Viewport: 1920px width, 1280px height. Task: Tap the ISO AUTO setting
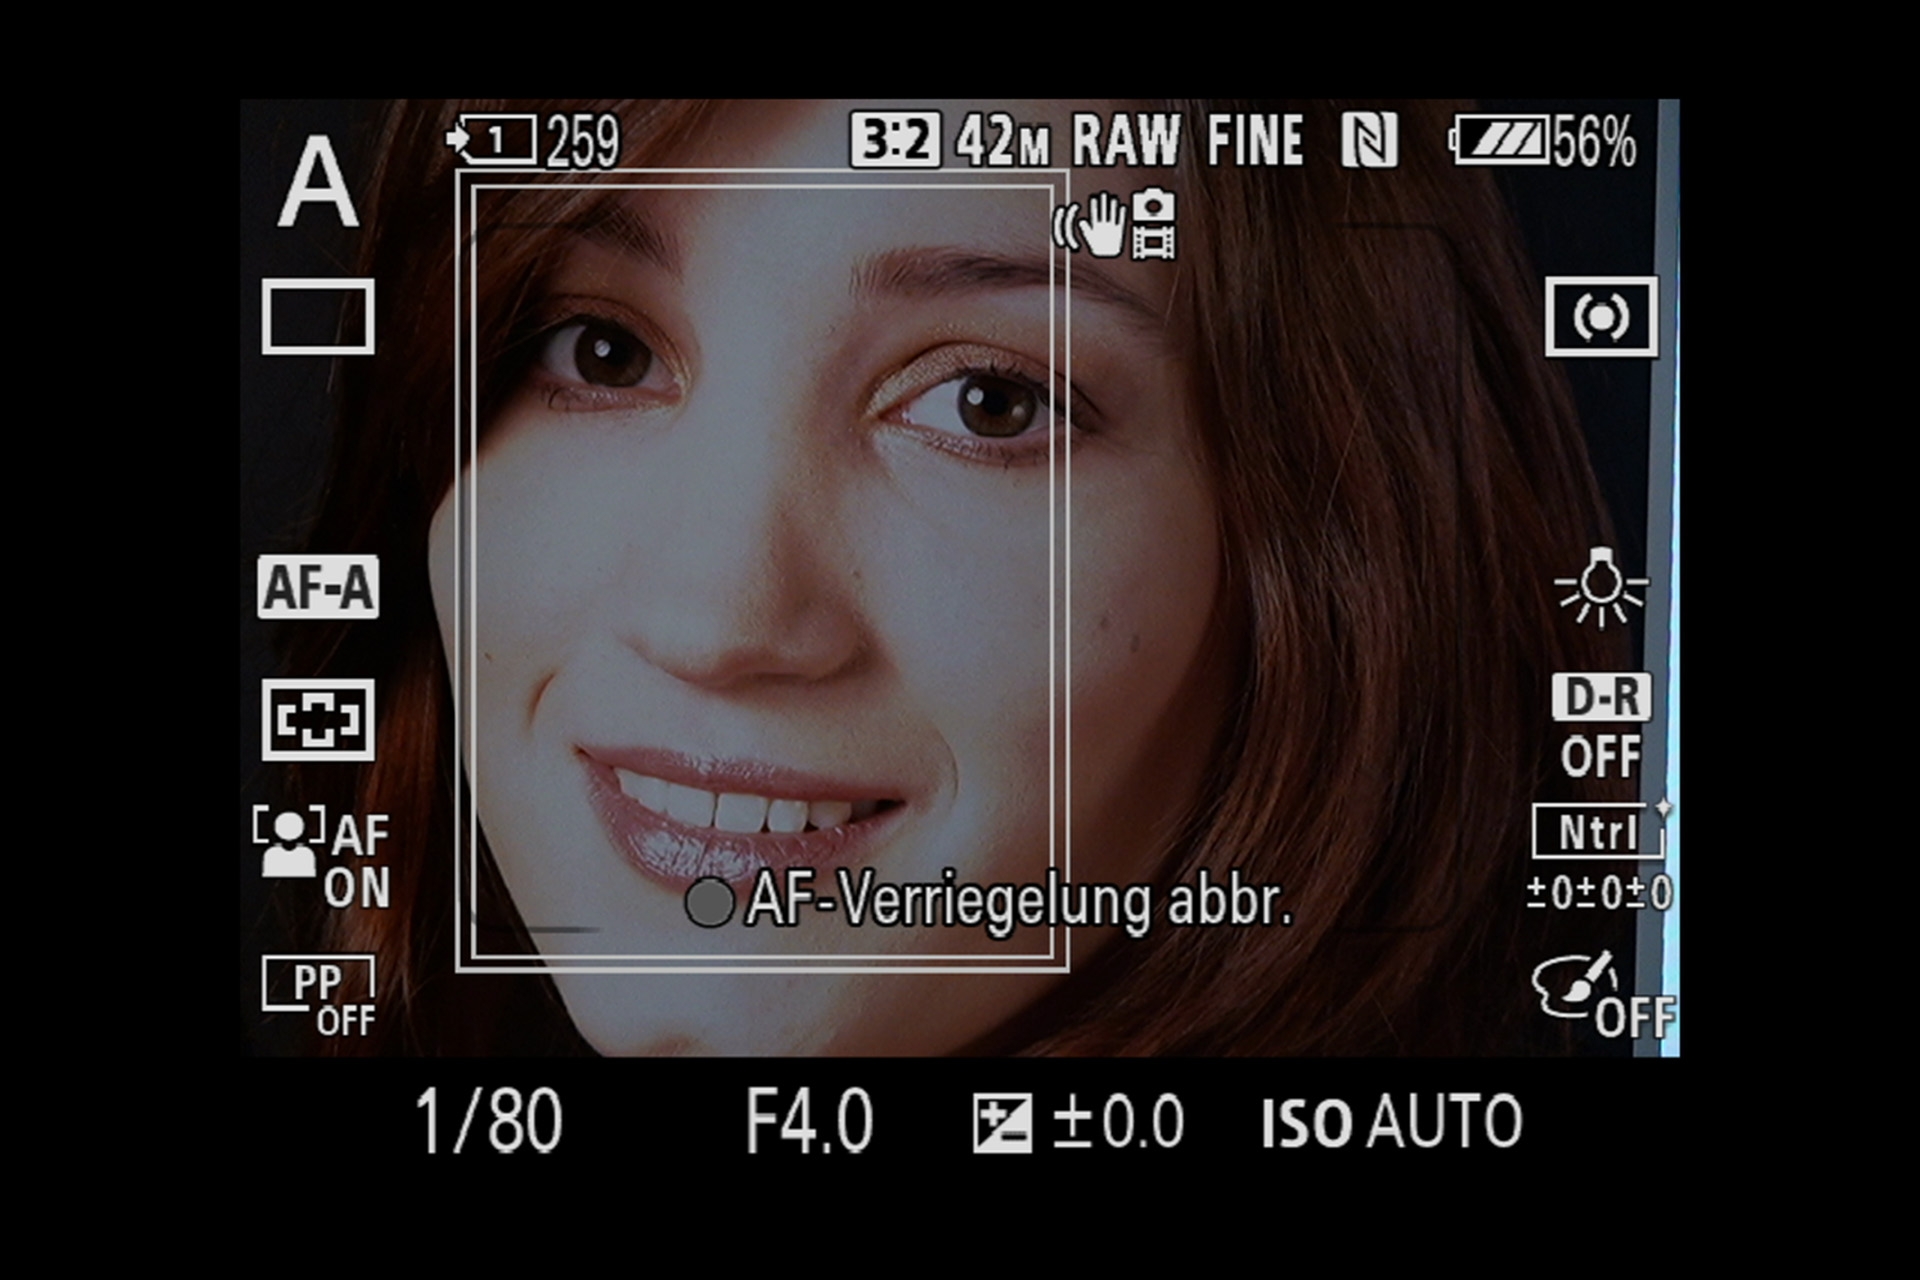pos(1391,1122)
